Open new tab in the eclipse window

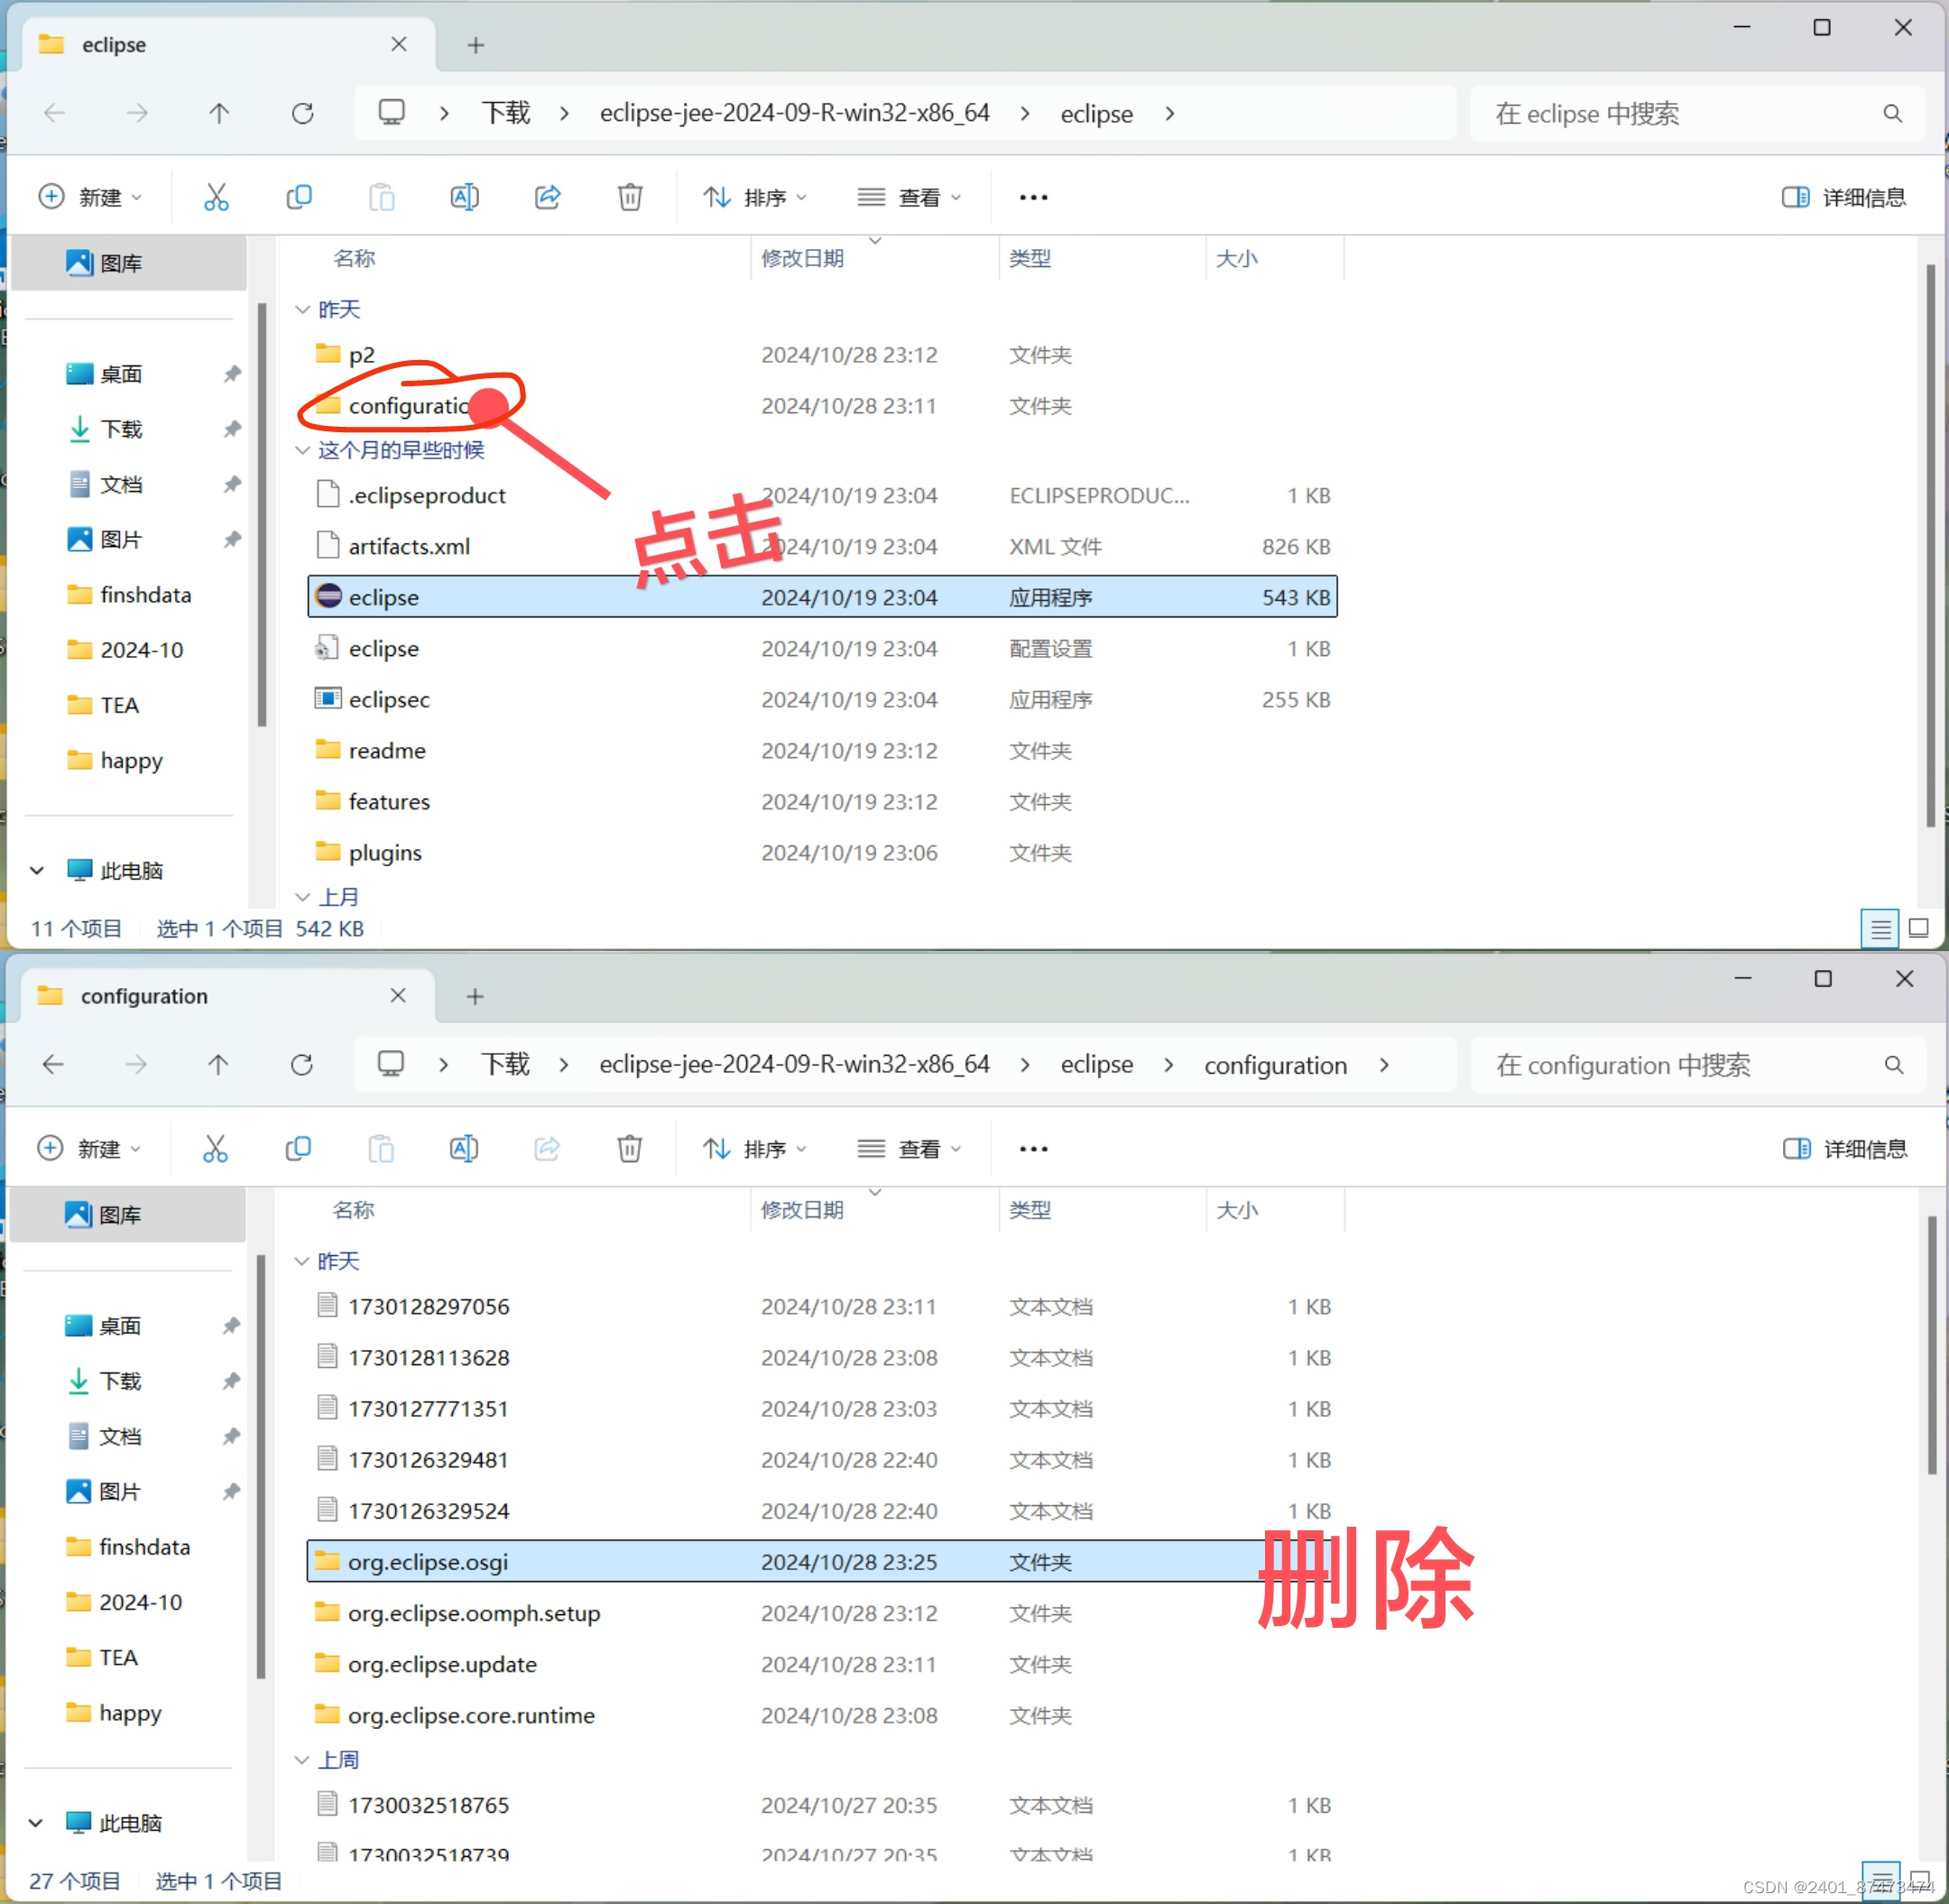(476, 45)
